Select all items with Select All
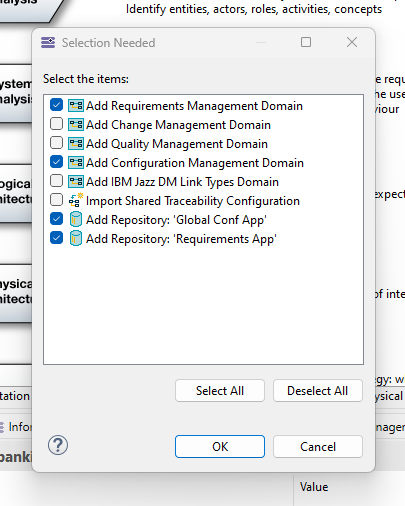This screenshot has width=405, height=506. coord(220,391)
